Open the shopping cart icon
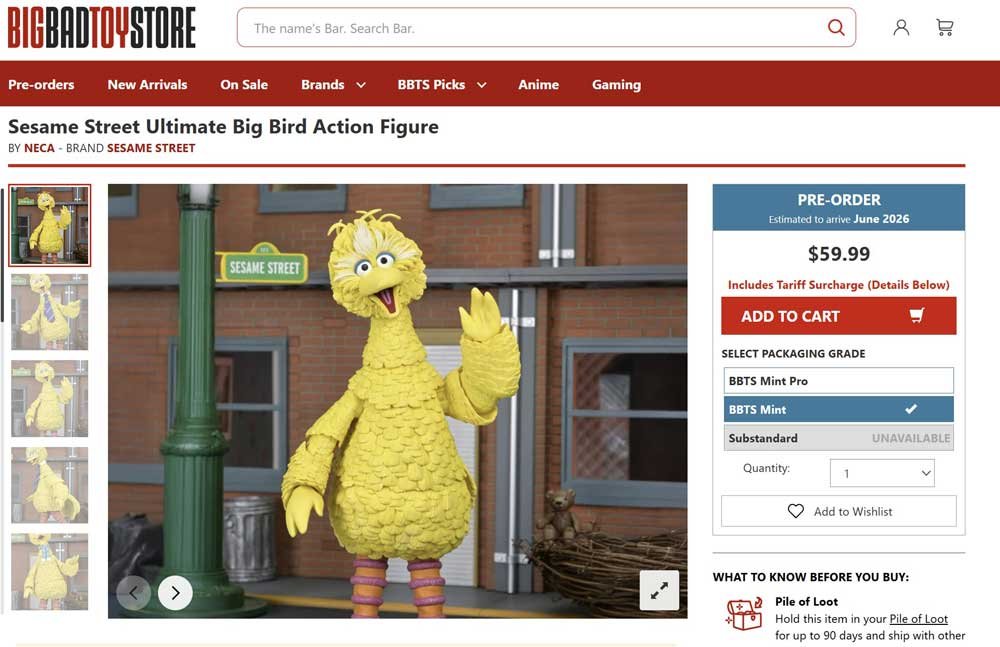 (x=945, y=27)
